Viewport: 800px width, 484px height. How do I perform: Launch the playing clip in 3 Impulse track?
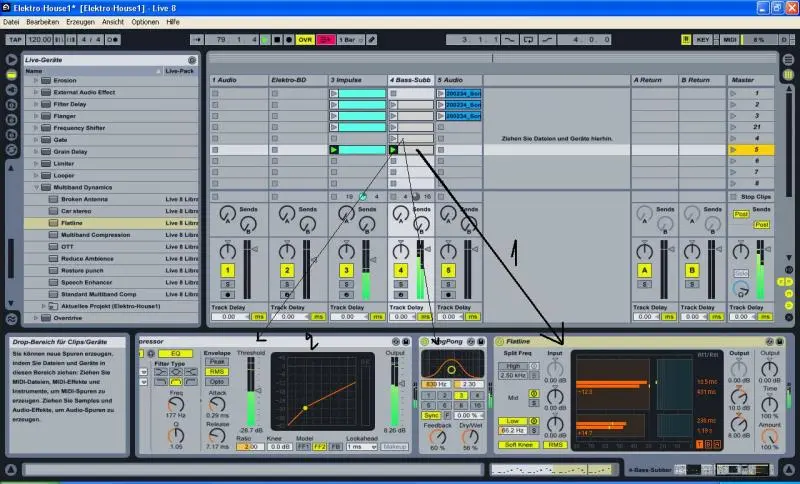pyautogui.click(x=335, y=150)
